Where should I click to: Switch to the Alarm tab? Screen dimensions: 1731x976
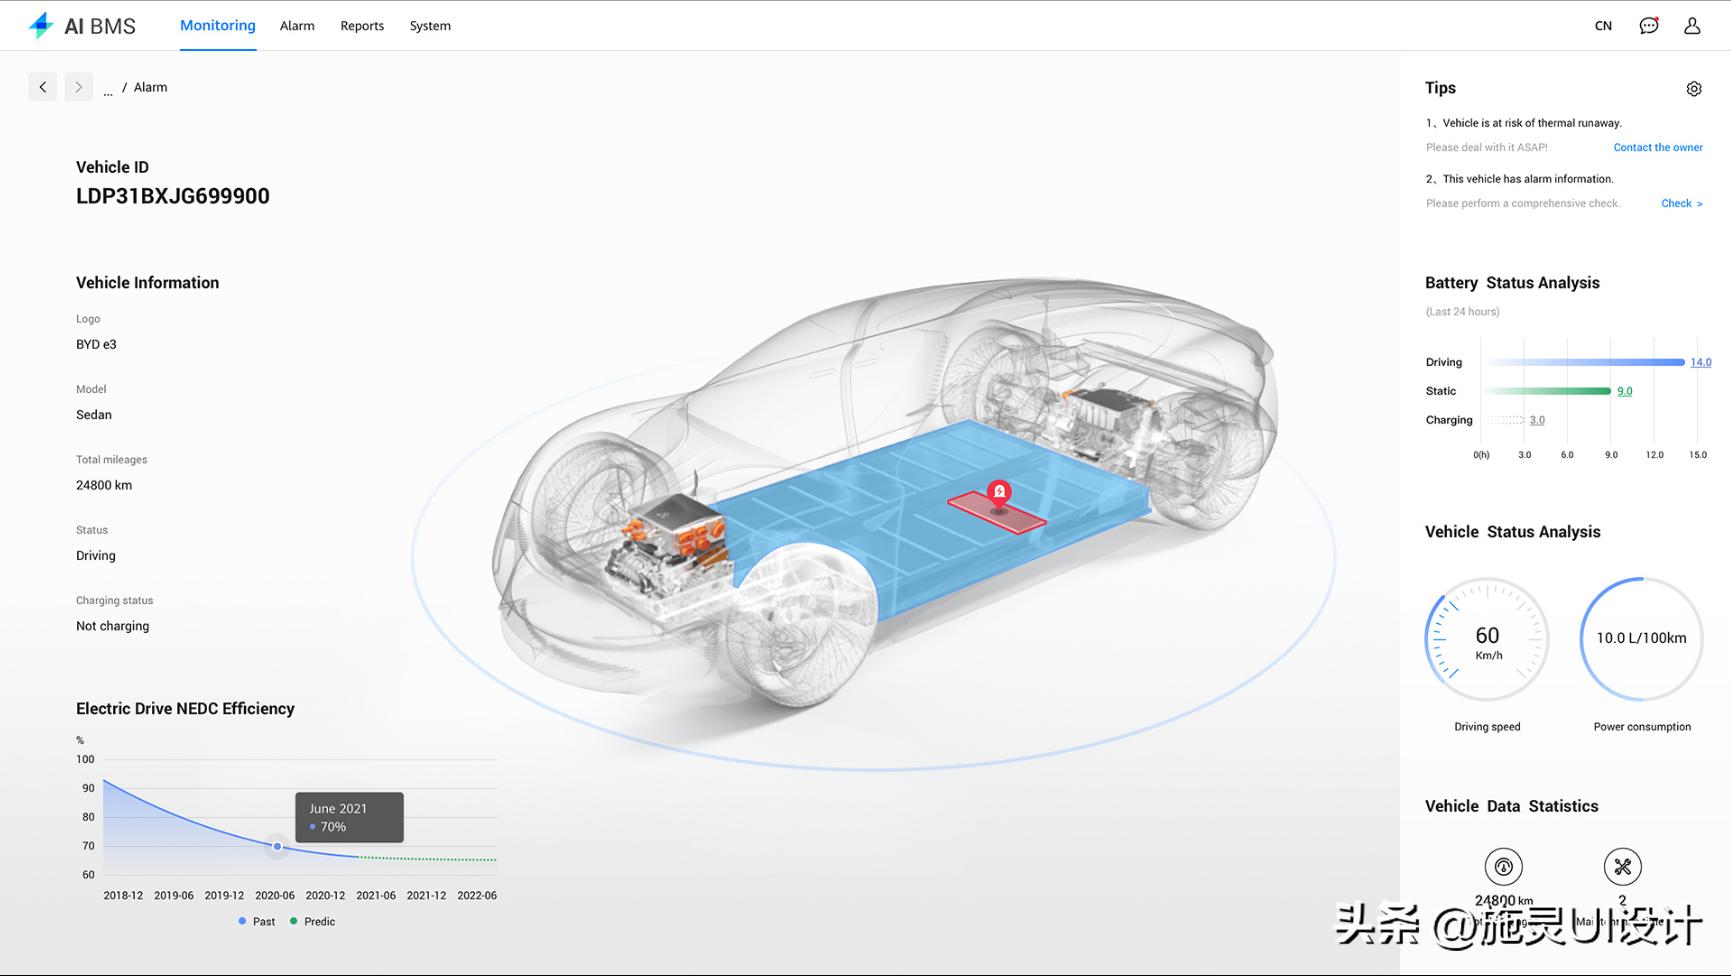pos(297,25)
